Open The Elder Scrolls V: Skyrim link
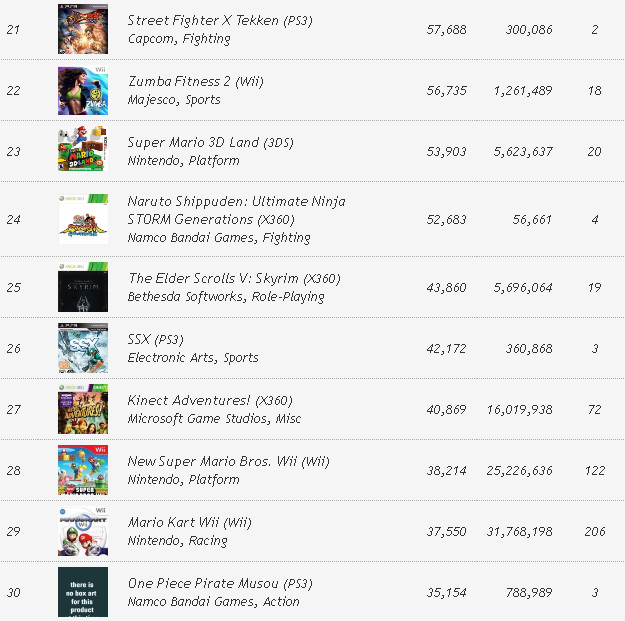The image size is (625, 621). click(234, 279)
